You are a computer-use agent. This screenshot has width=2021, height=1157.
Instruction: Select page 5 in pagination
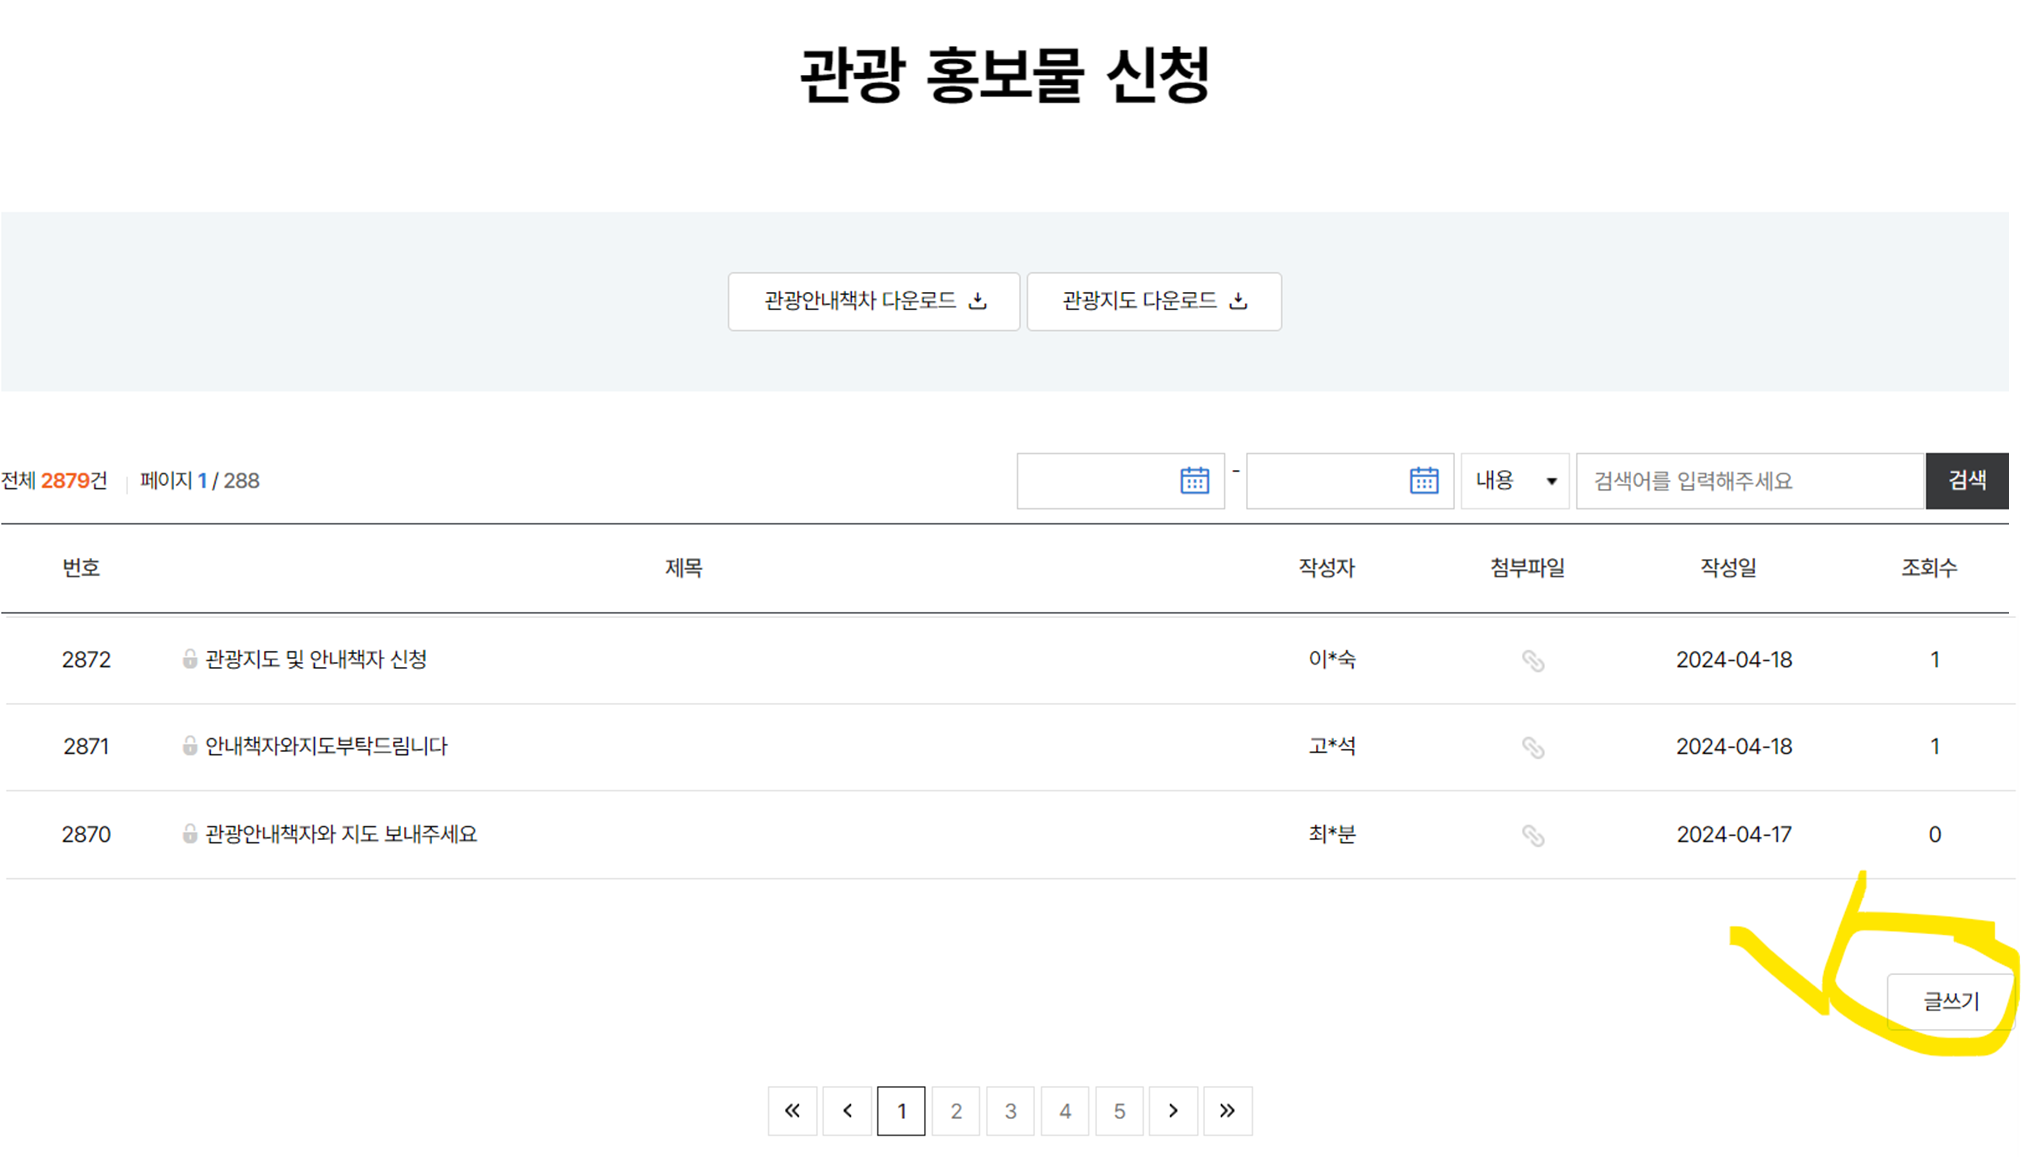[1119, 1110]
